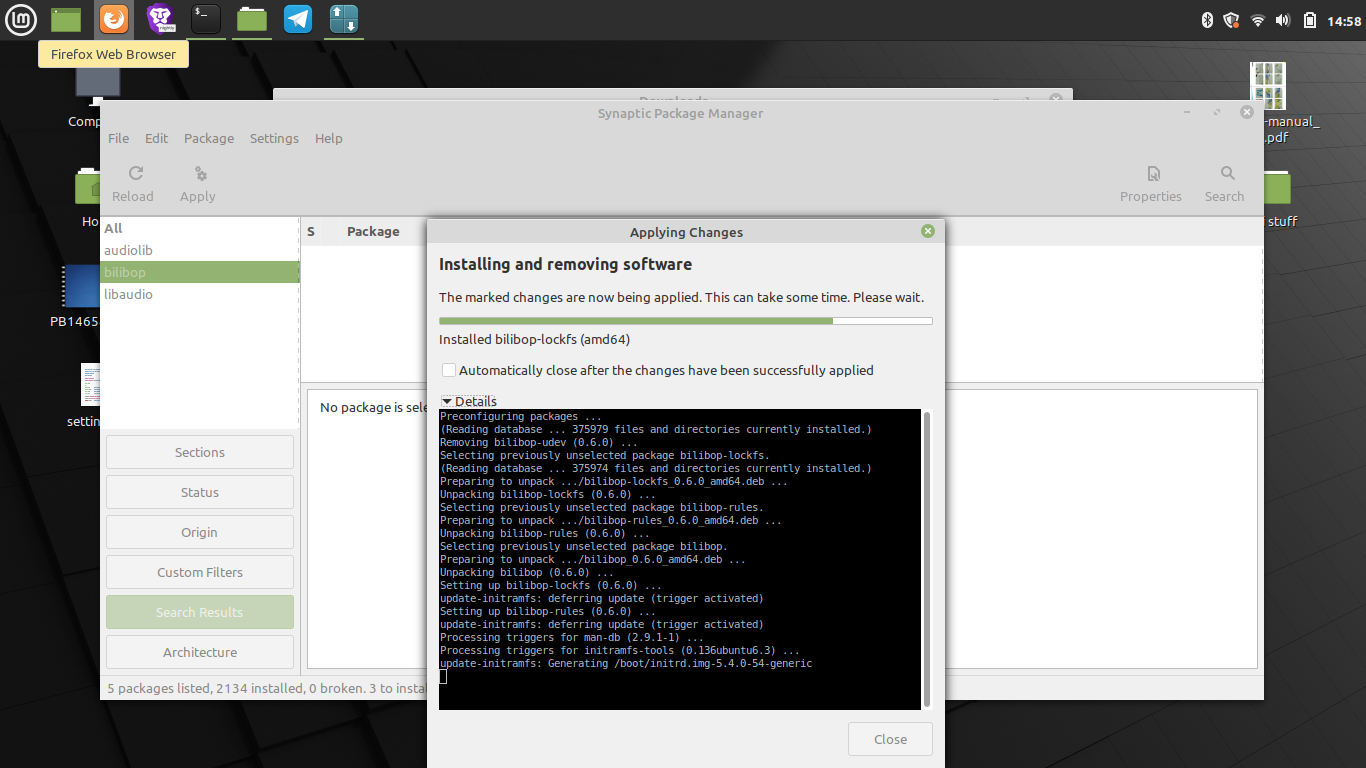Launch Firefox Web Browser from panel
Image resolution: width=1366 pixels, height=768 pixels.
[114, 18]
